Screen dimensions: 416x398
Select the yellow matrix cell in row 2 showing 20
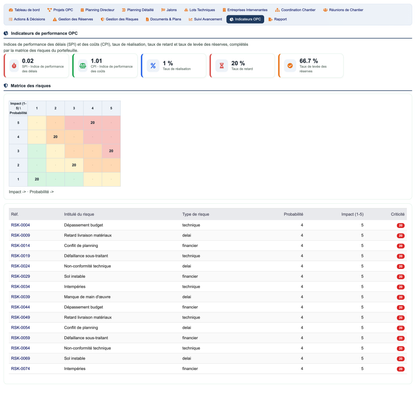74,165
